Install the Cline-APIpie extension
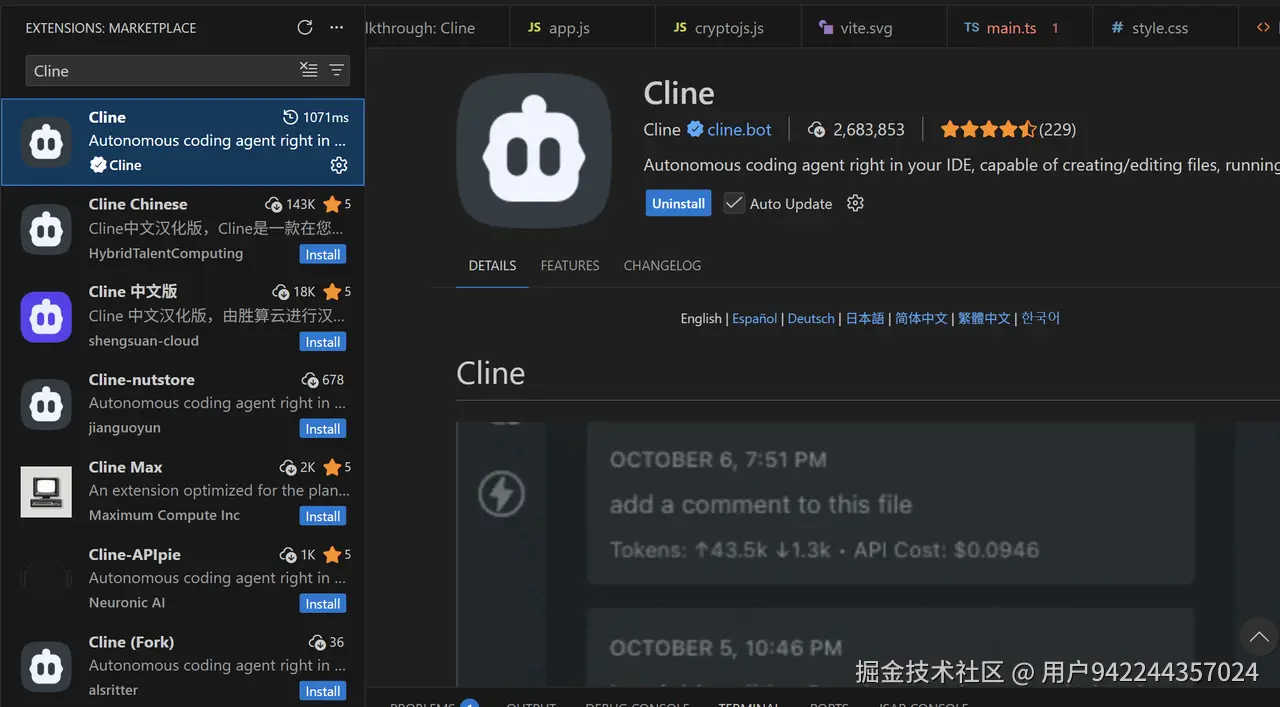This screenshot has width=1280, height=707. (323, 604)
